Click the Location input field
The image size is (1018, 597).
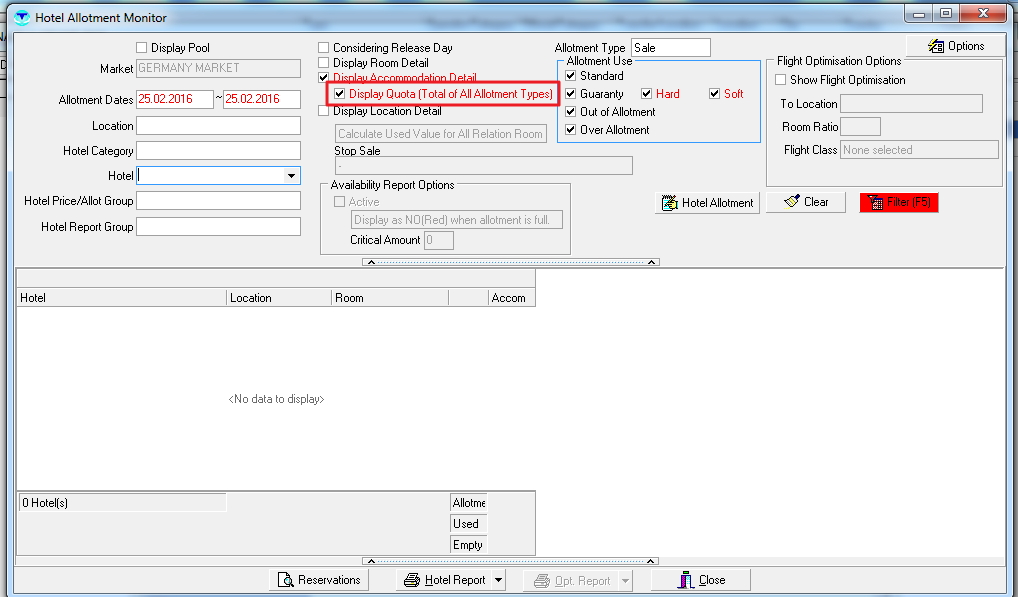click(x=218, y=126)
